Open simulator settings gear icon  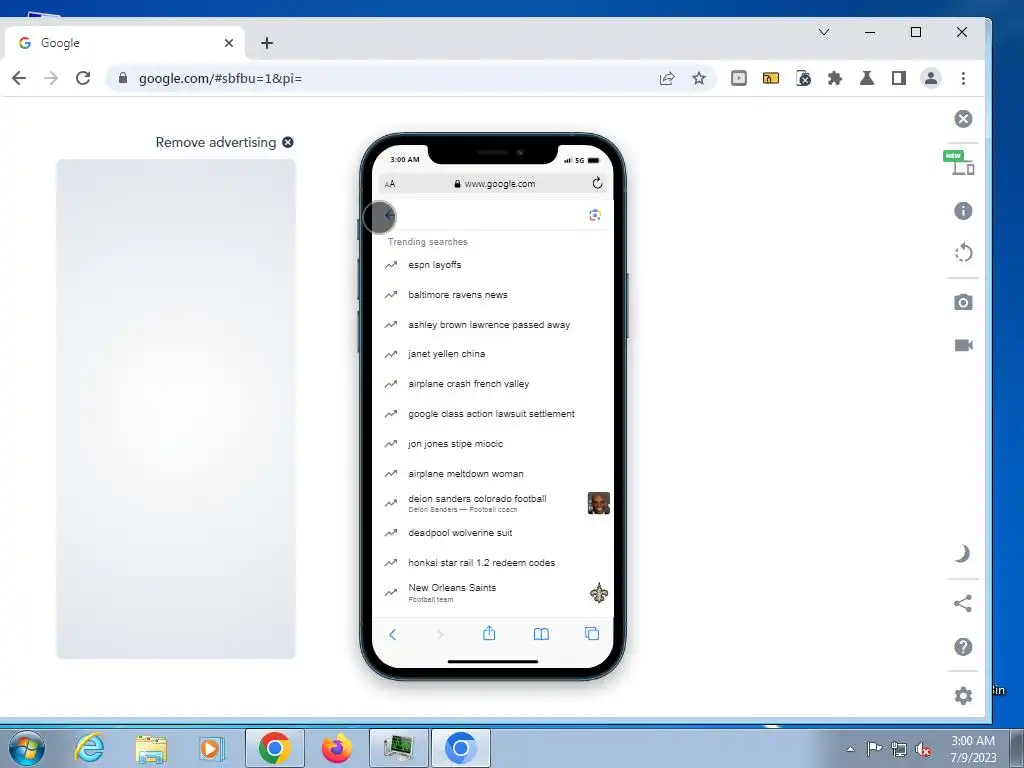(x=963, y=696)
